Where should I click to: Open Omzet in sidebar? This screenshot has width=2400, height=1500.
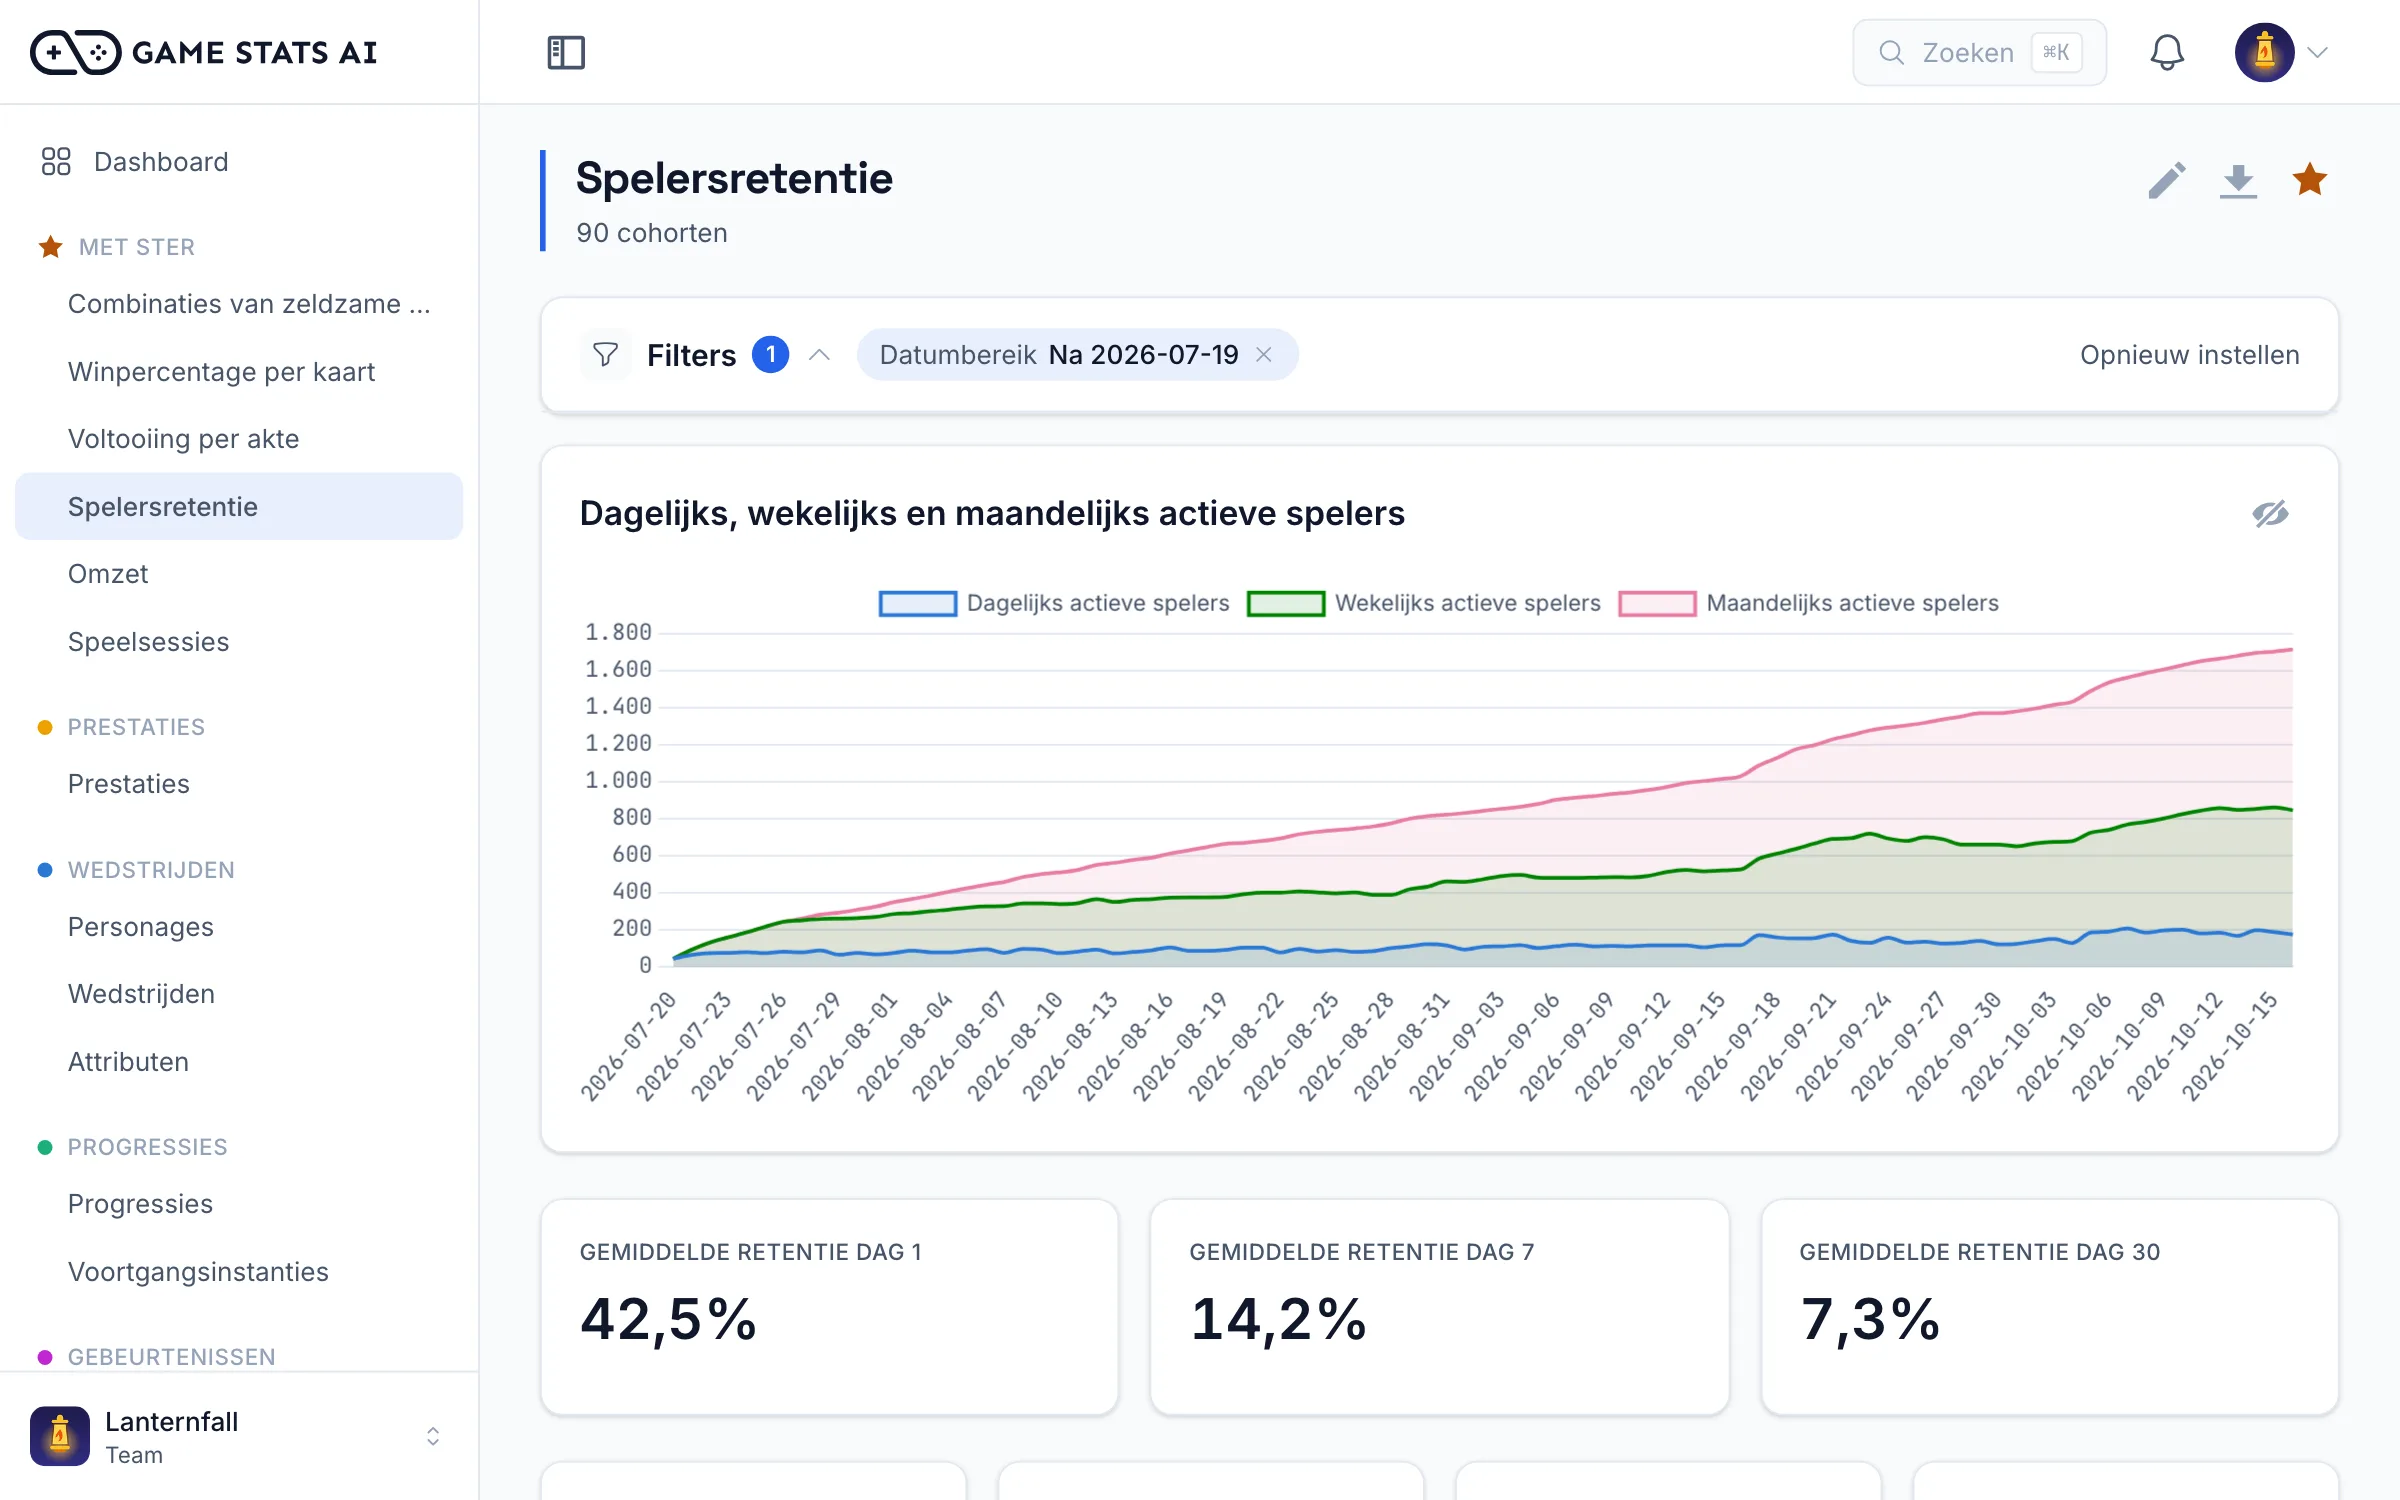[239, 574]
